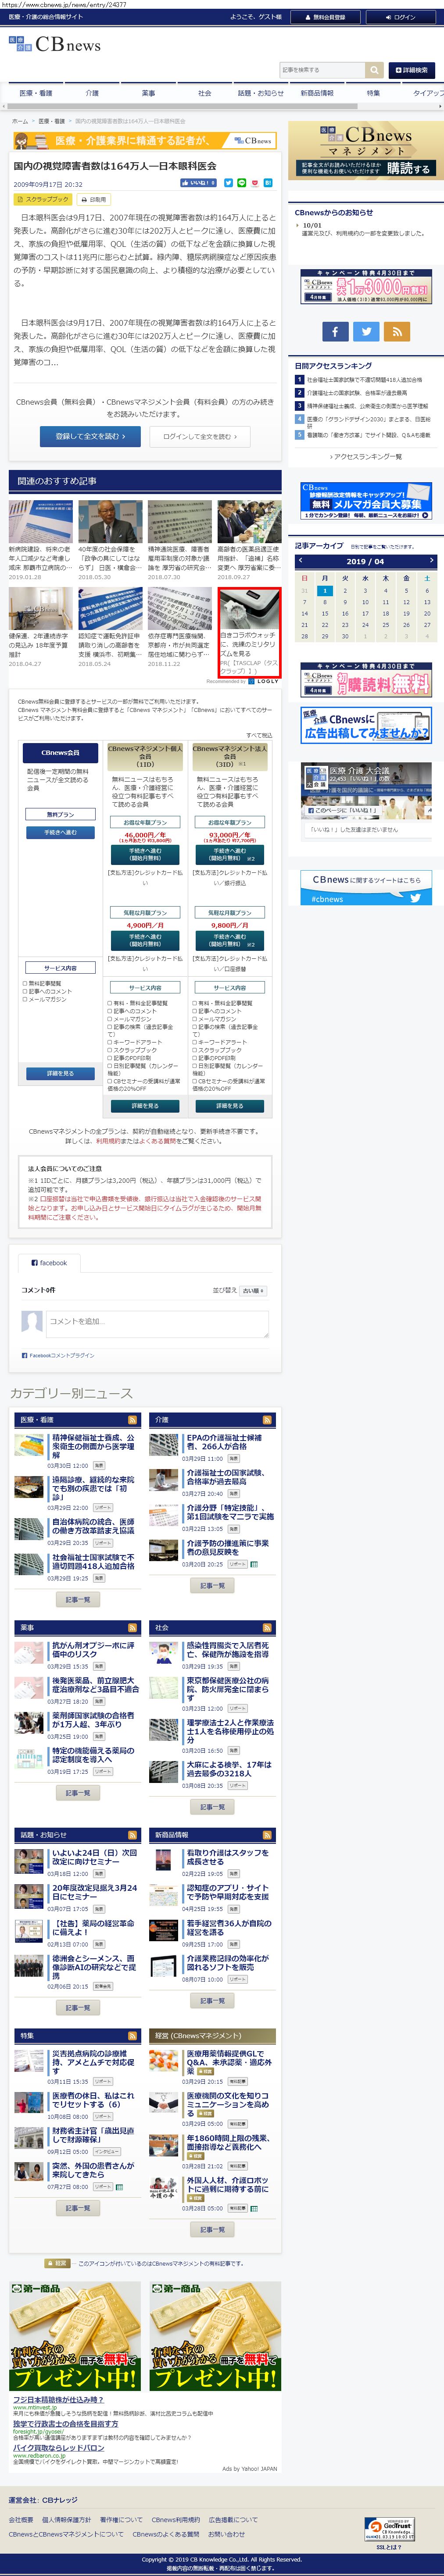The image size is (444, 2576).
Task: Click 登録して全文を読む blue button
Action: (90, 436)
